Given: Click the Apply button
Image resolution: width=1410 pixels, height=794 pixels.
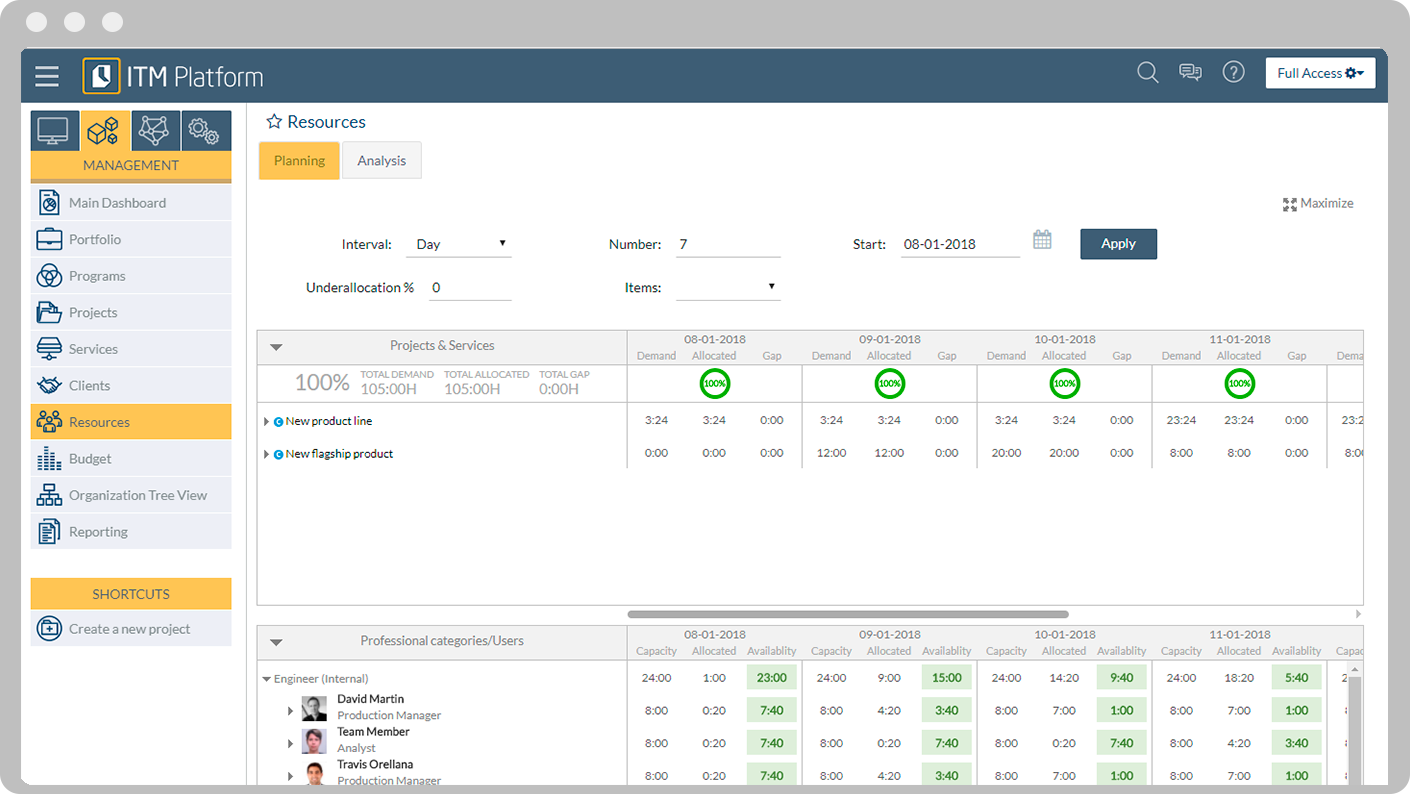Looking at the screenshot, I should [x=1118, y=244].
